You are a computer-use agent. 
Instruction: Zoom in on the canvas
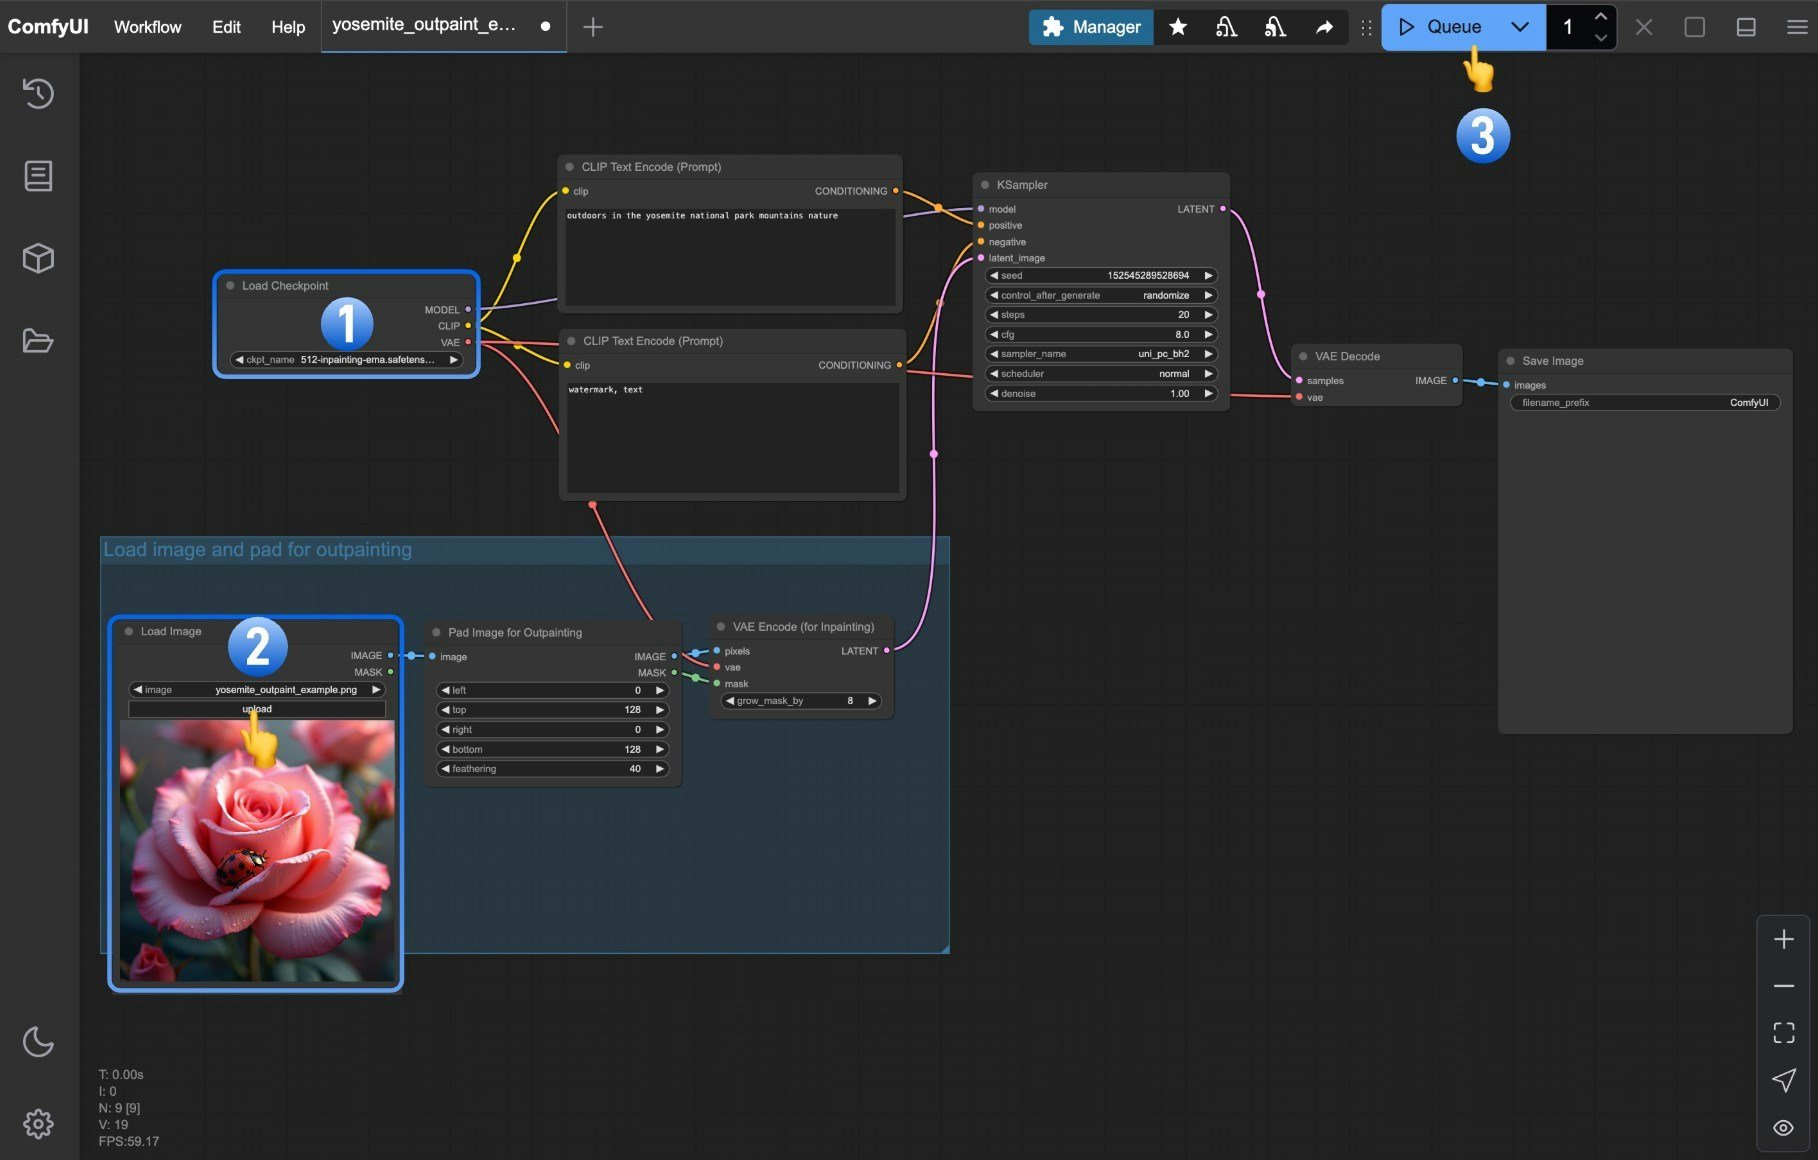(1784, 938)
